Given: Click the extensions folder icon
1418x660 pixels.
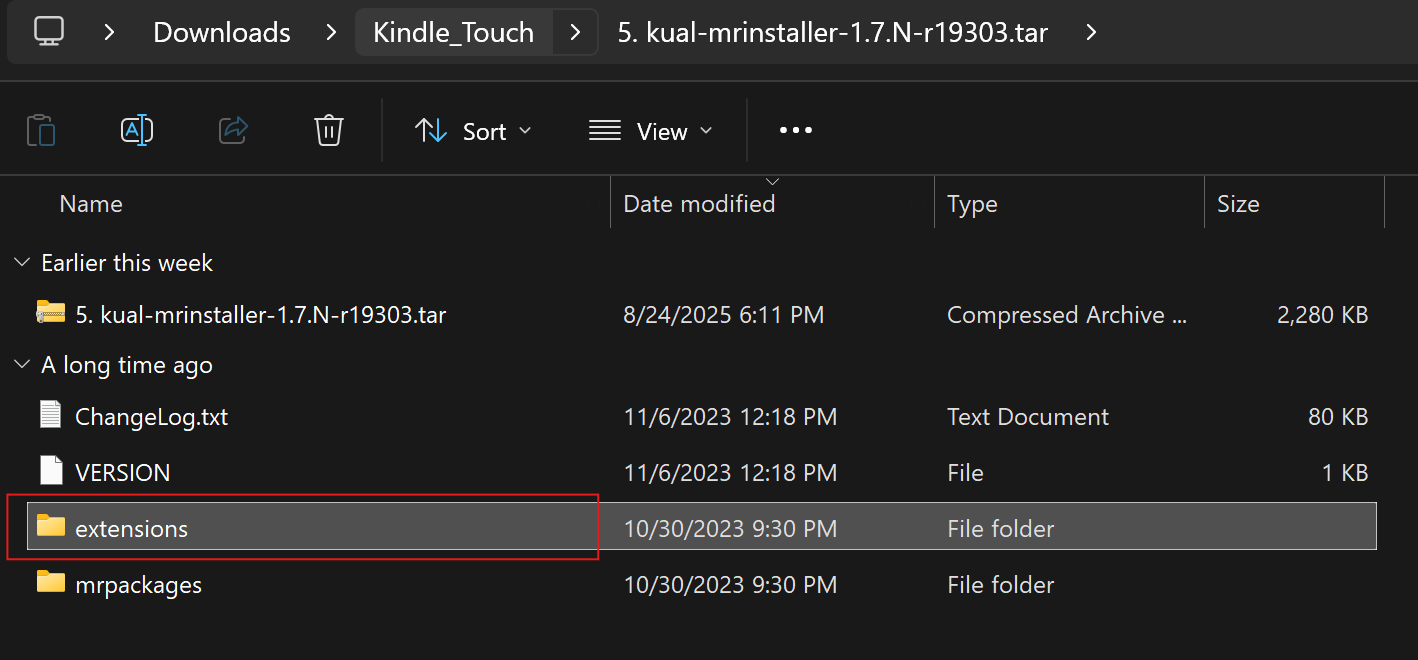Looking at the screenshot, I should coord(50,526).
